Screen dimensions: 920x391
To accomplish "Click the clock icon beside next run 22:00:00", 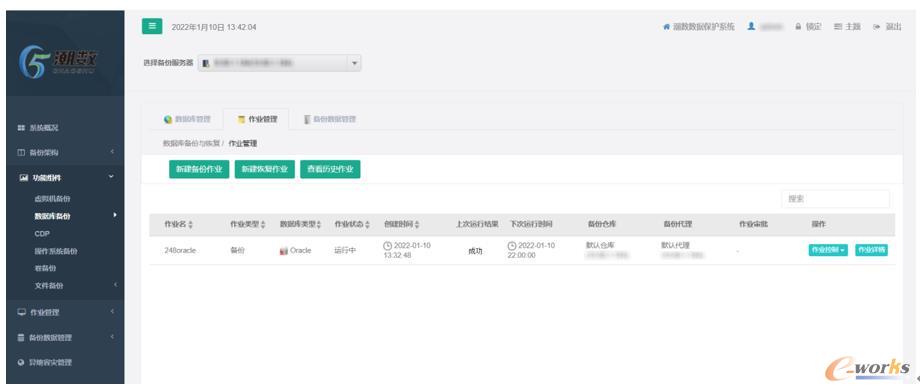I will [512, 245].
